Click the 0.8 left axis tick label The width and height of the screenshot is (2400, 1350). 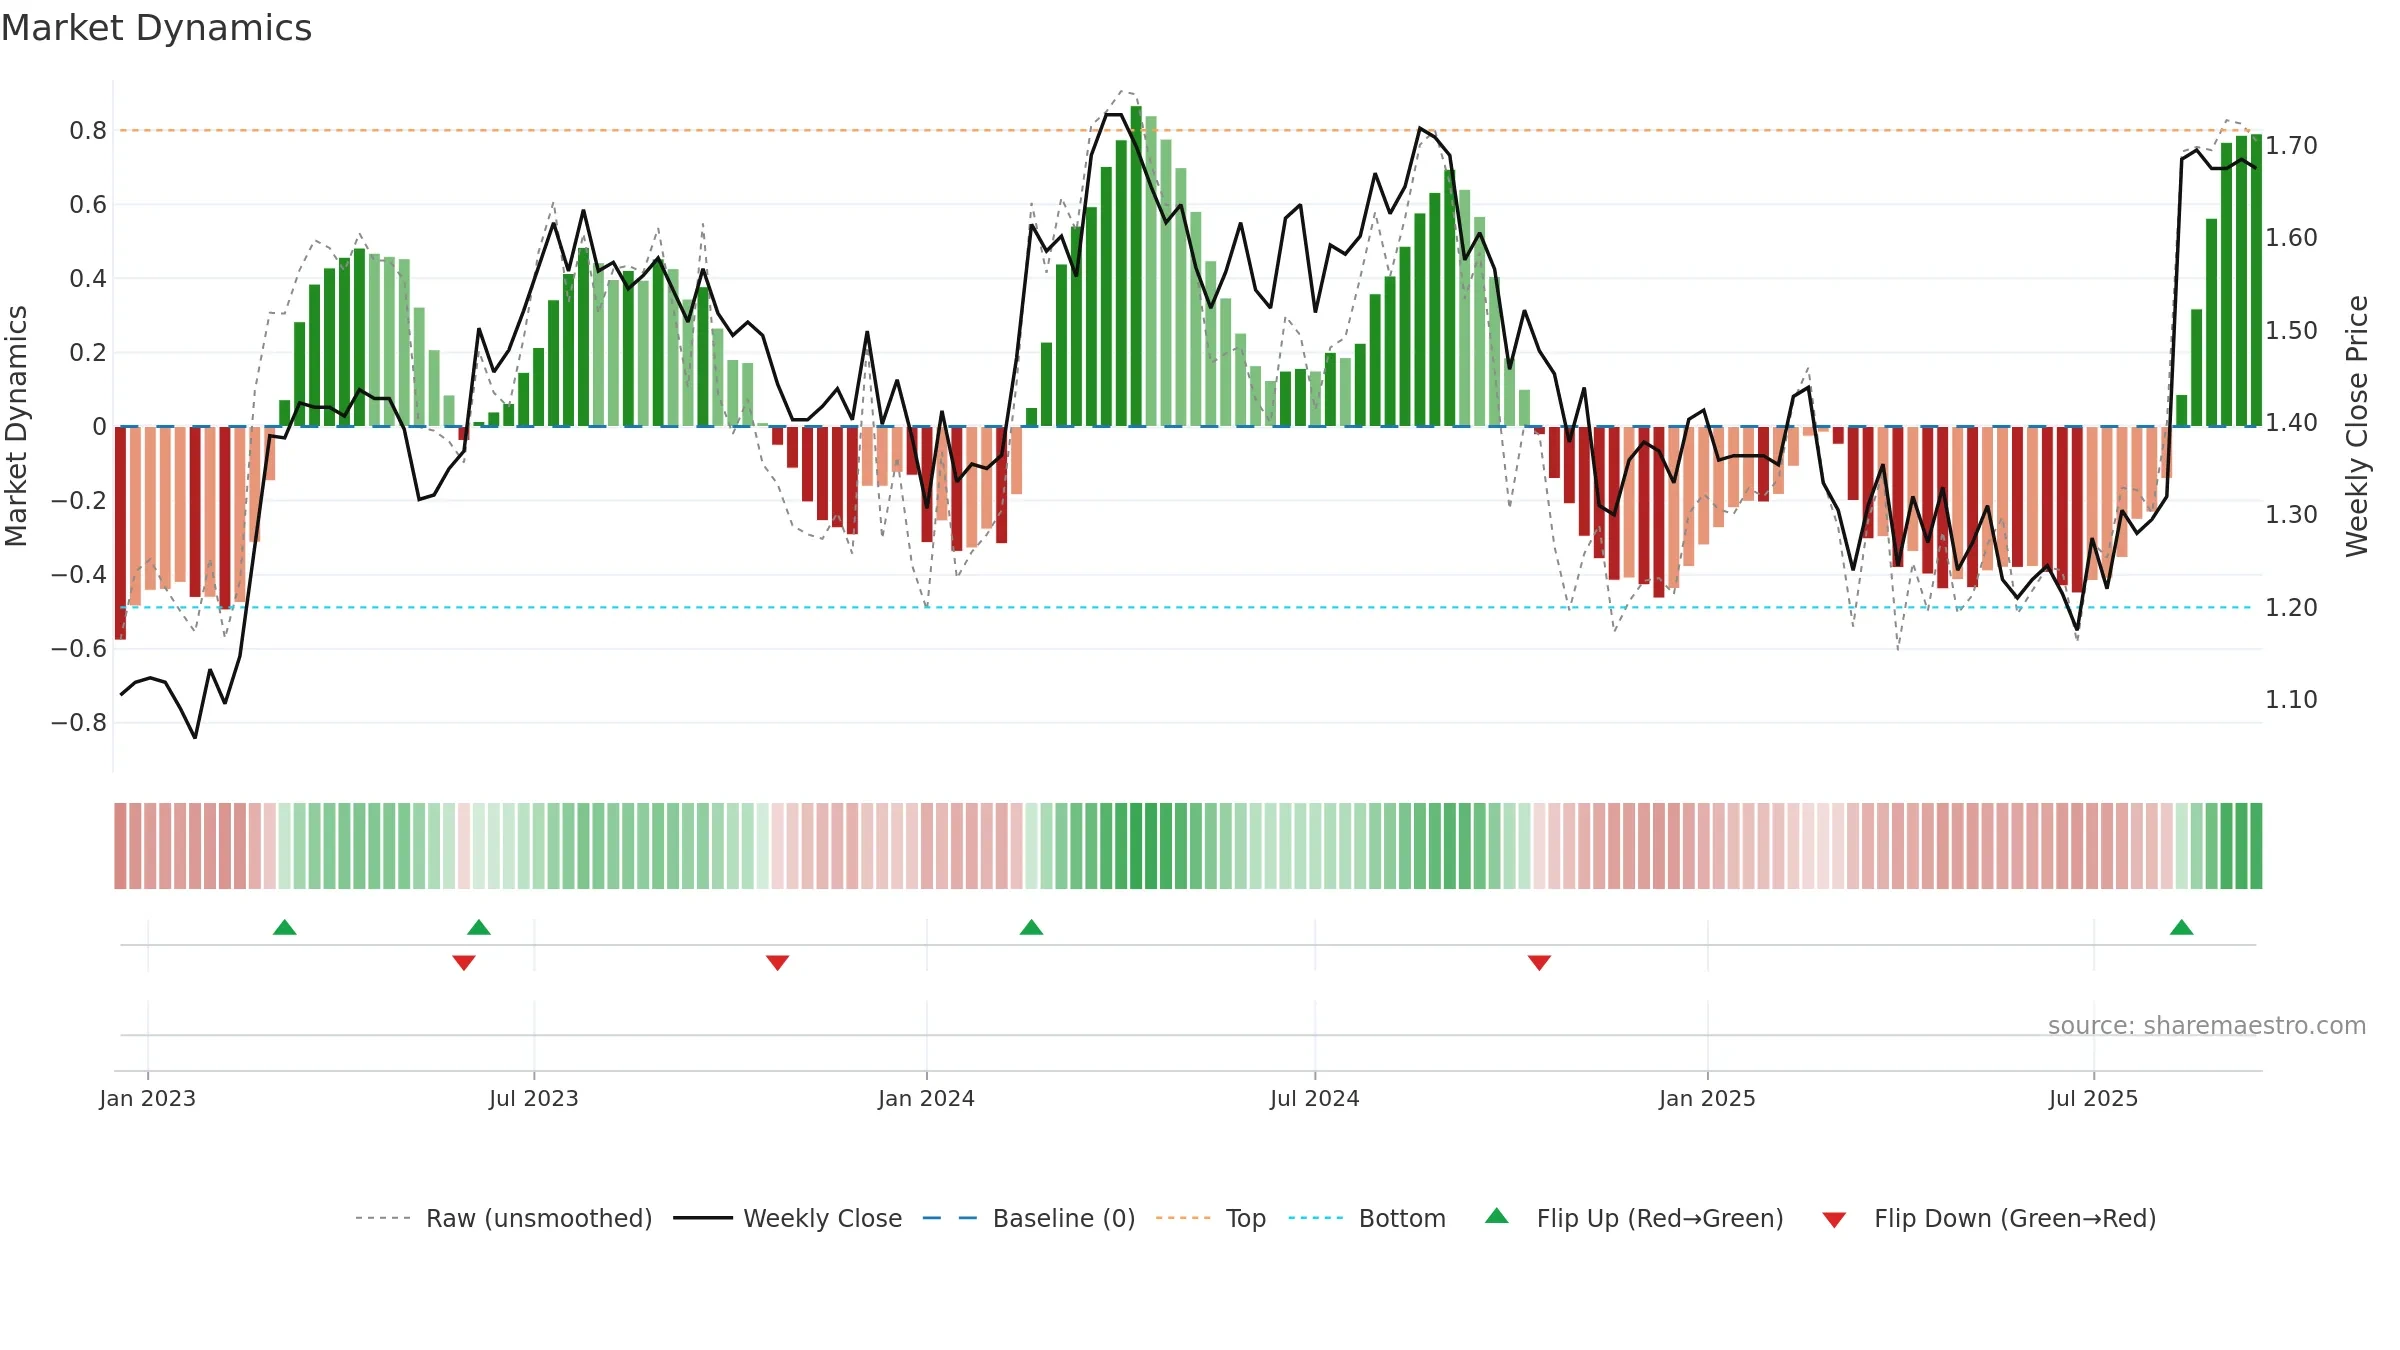click(88, 131)
